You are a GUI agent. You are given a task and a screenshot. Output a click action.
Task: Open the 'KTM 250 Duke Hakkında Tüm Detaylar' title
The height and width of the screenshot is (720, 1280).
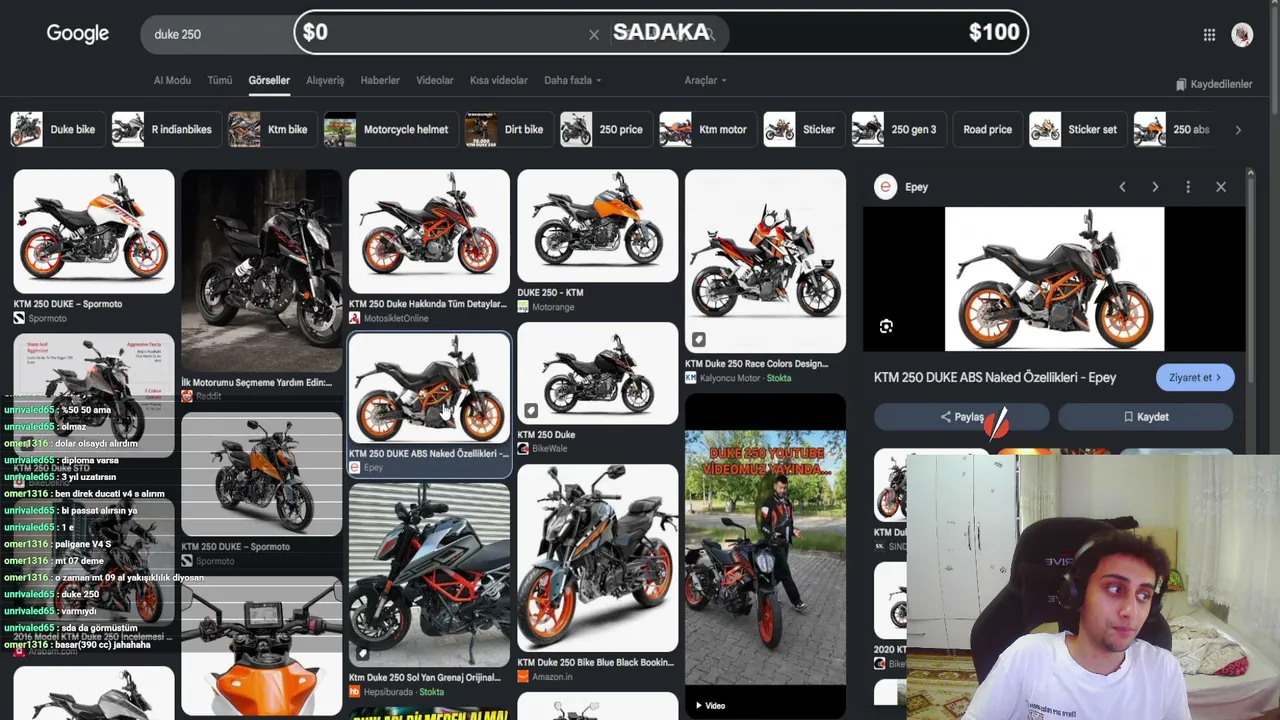428,304
